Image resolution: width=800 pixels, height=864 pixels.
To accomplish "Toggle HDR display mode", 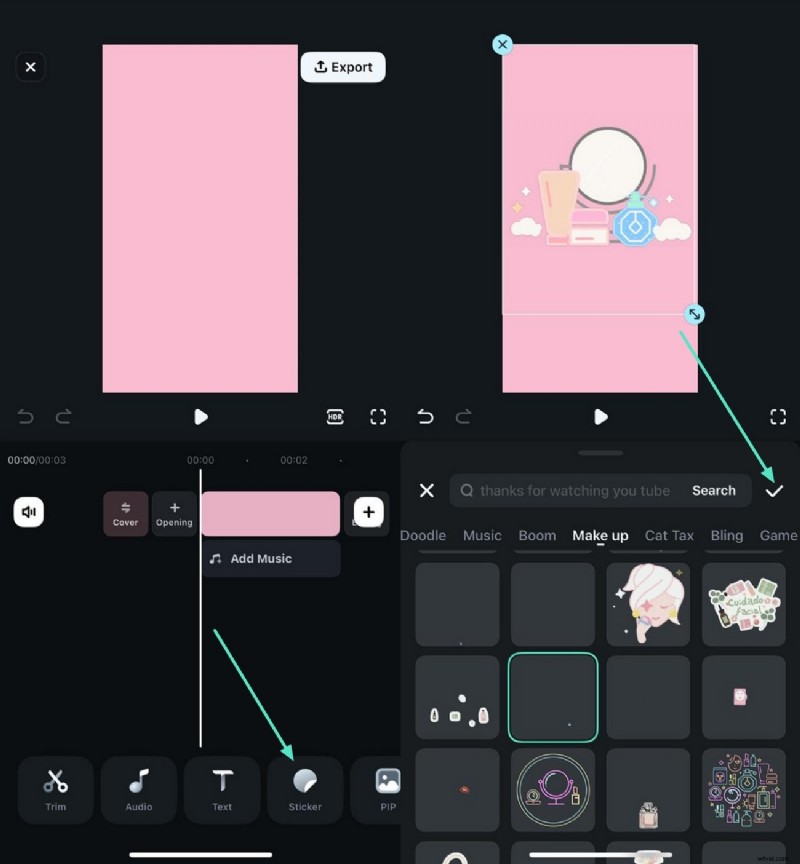I will click(334, 417).
